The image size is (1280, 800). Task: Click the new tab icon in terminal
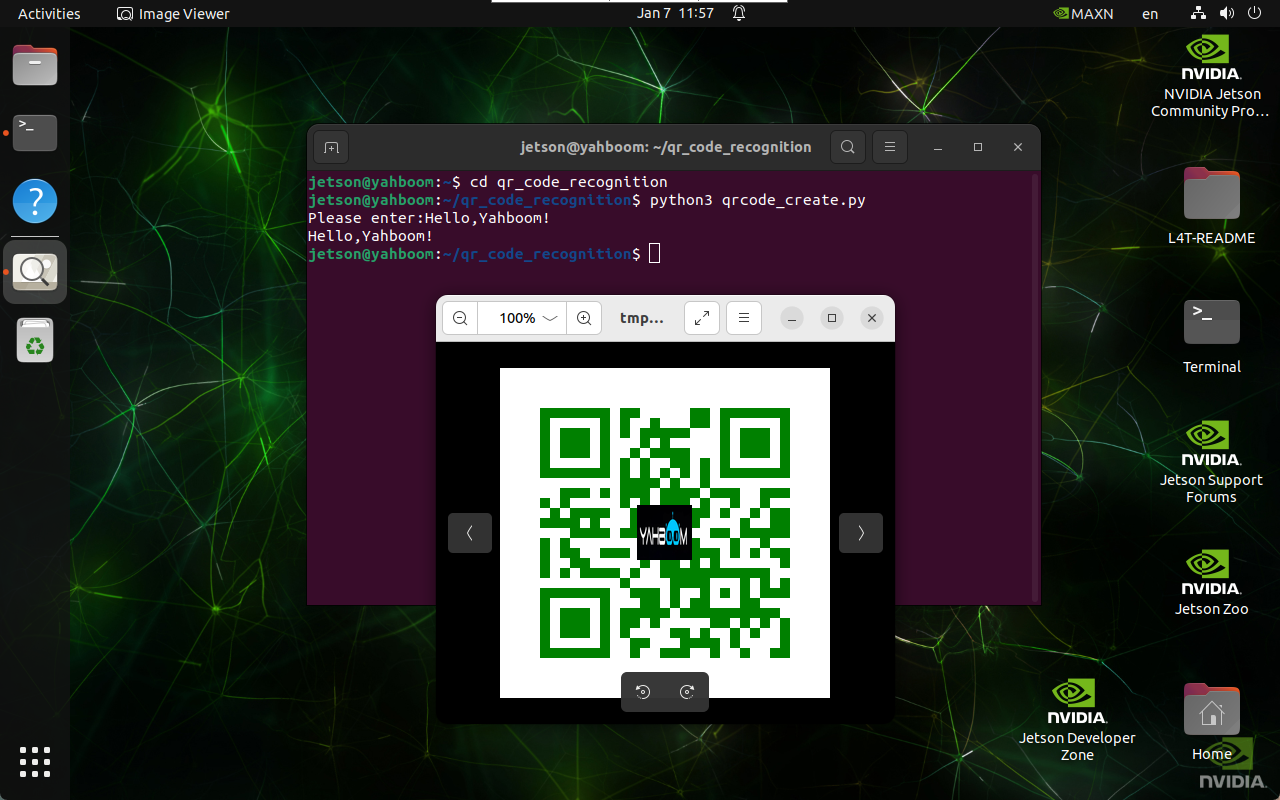click(x=331, y=148)
